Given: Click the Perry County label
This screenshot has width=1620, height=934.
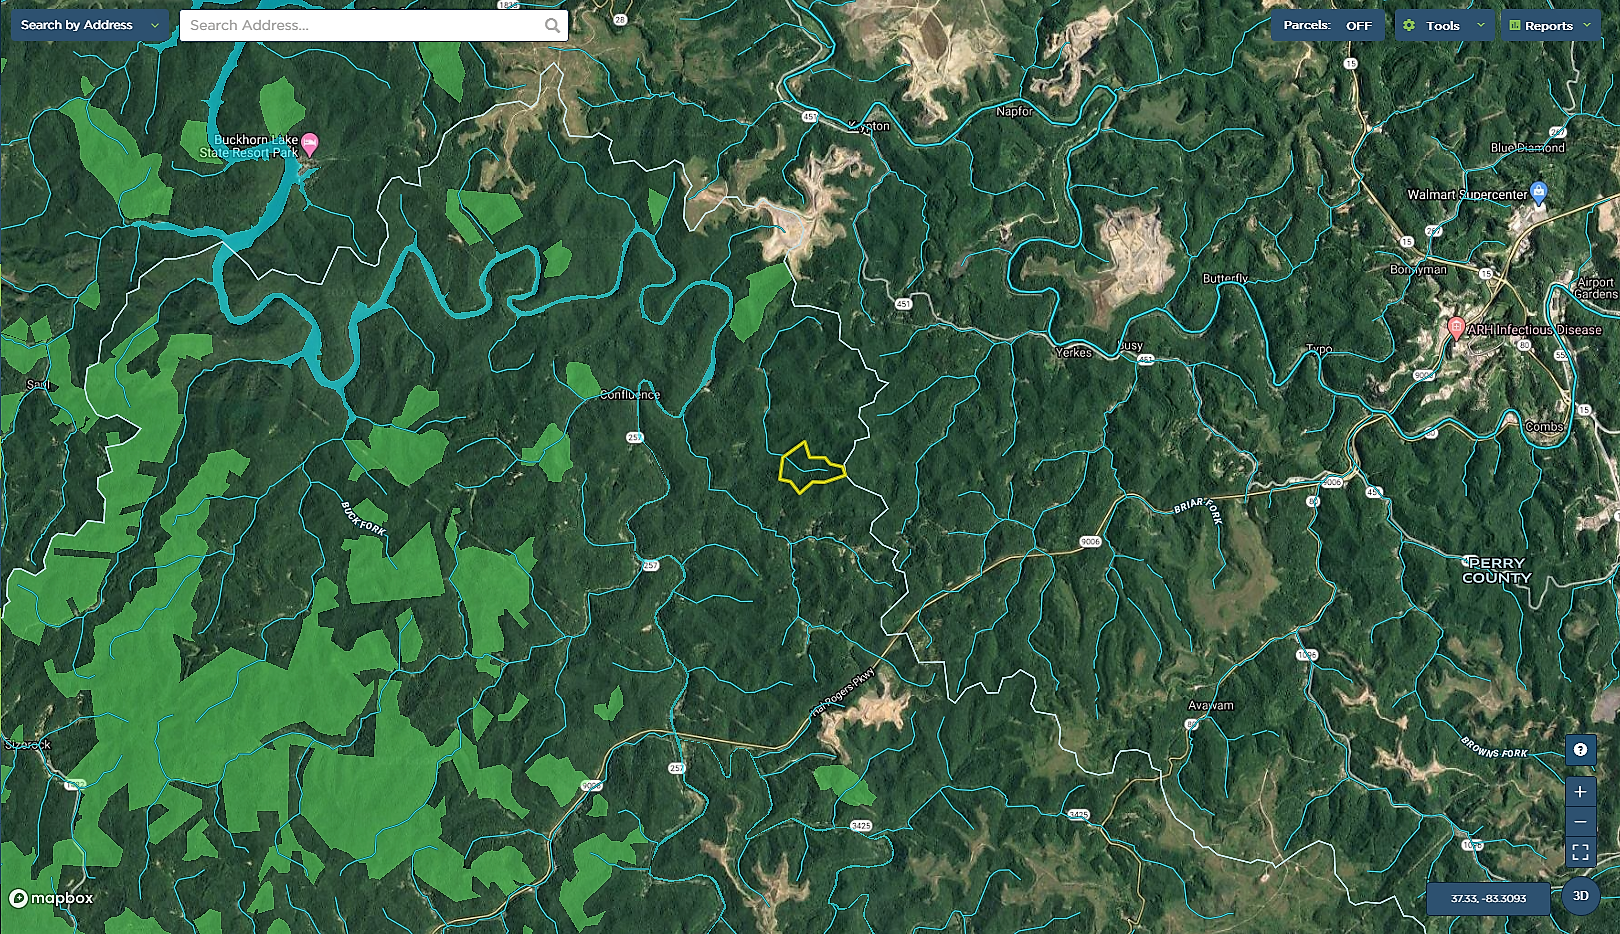Looking at the screenshot, I should [x=1497, y=570].
